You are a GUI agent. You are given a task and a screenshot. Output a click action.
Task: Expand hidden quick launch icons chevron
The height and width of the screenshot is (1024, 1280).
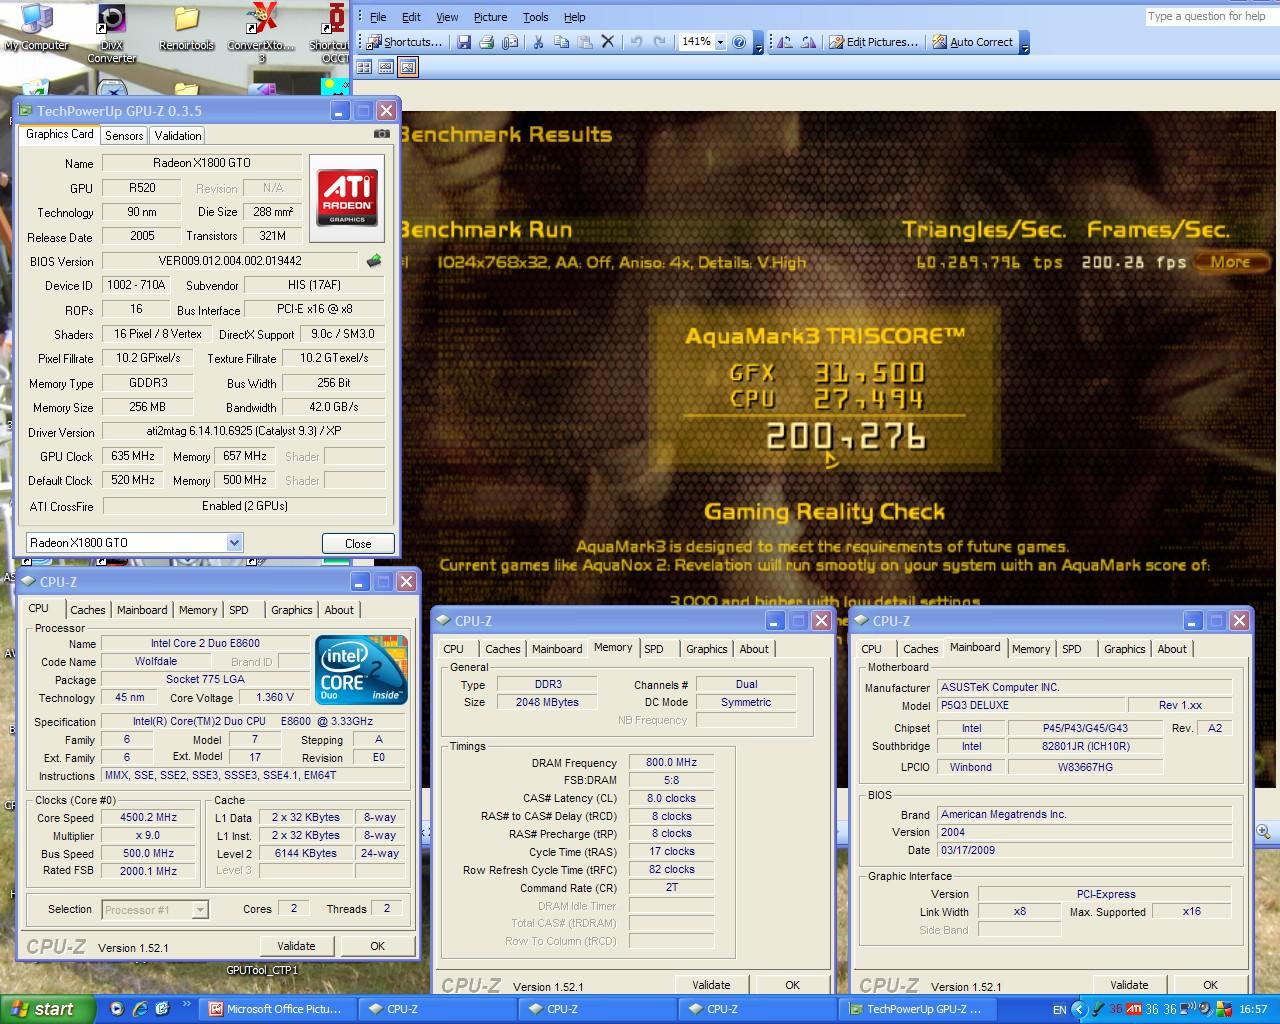(186, 1004)
